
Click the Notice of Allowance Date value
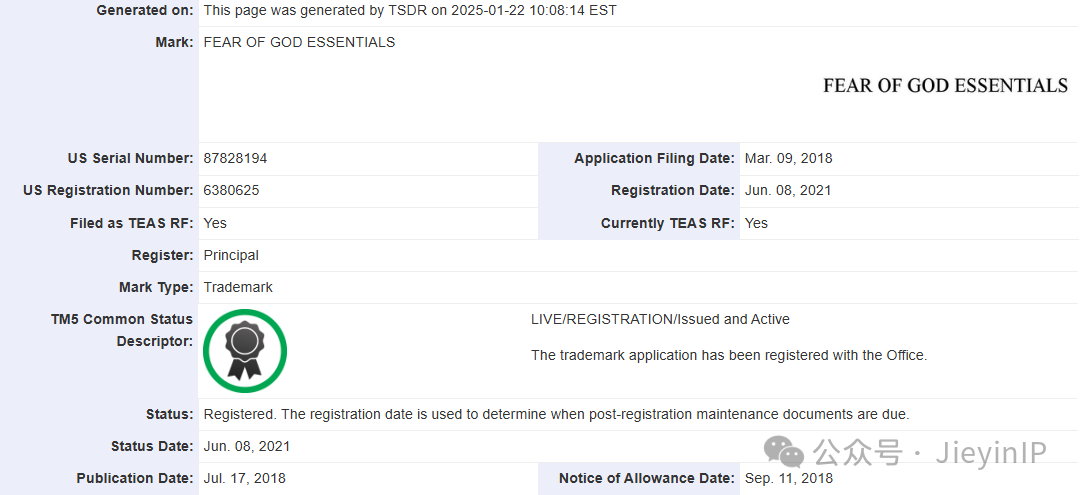(789, 478)
